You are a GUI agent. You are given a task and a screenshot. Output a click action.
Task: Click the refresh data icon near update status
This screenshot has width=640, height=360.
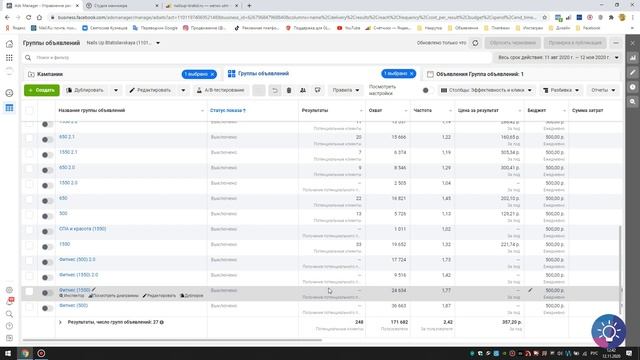475,43
